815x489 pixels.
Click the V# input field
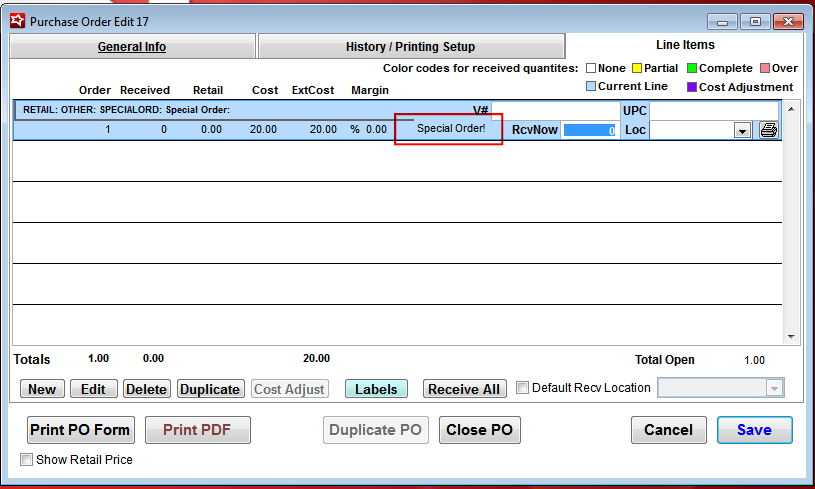(x=556, y=110)
